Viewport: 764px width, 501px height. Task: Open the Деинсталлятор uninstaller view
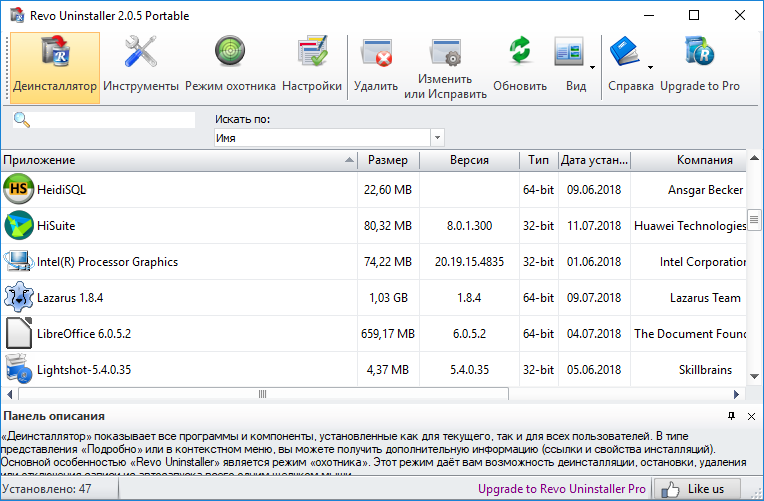tap(55, 68)
